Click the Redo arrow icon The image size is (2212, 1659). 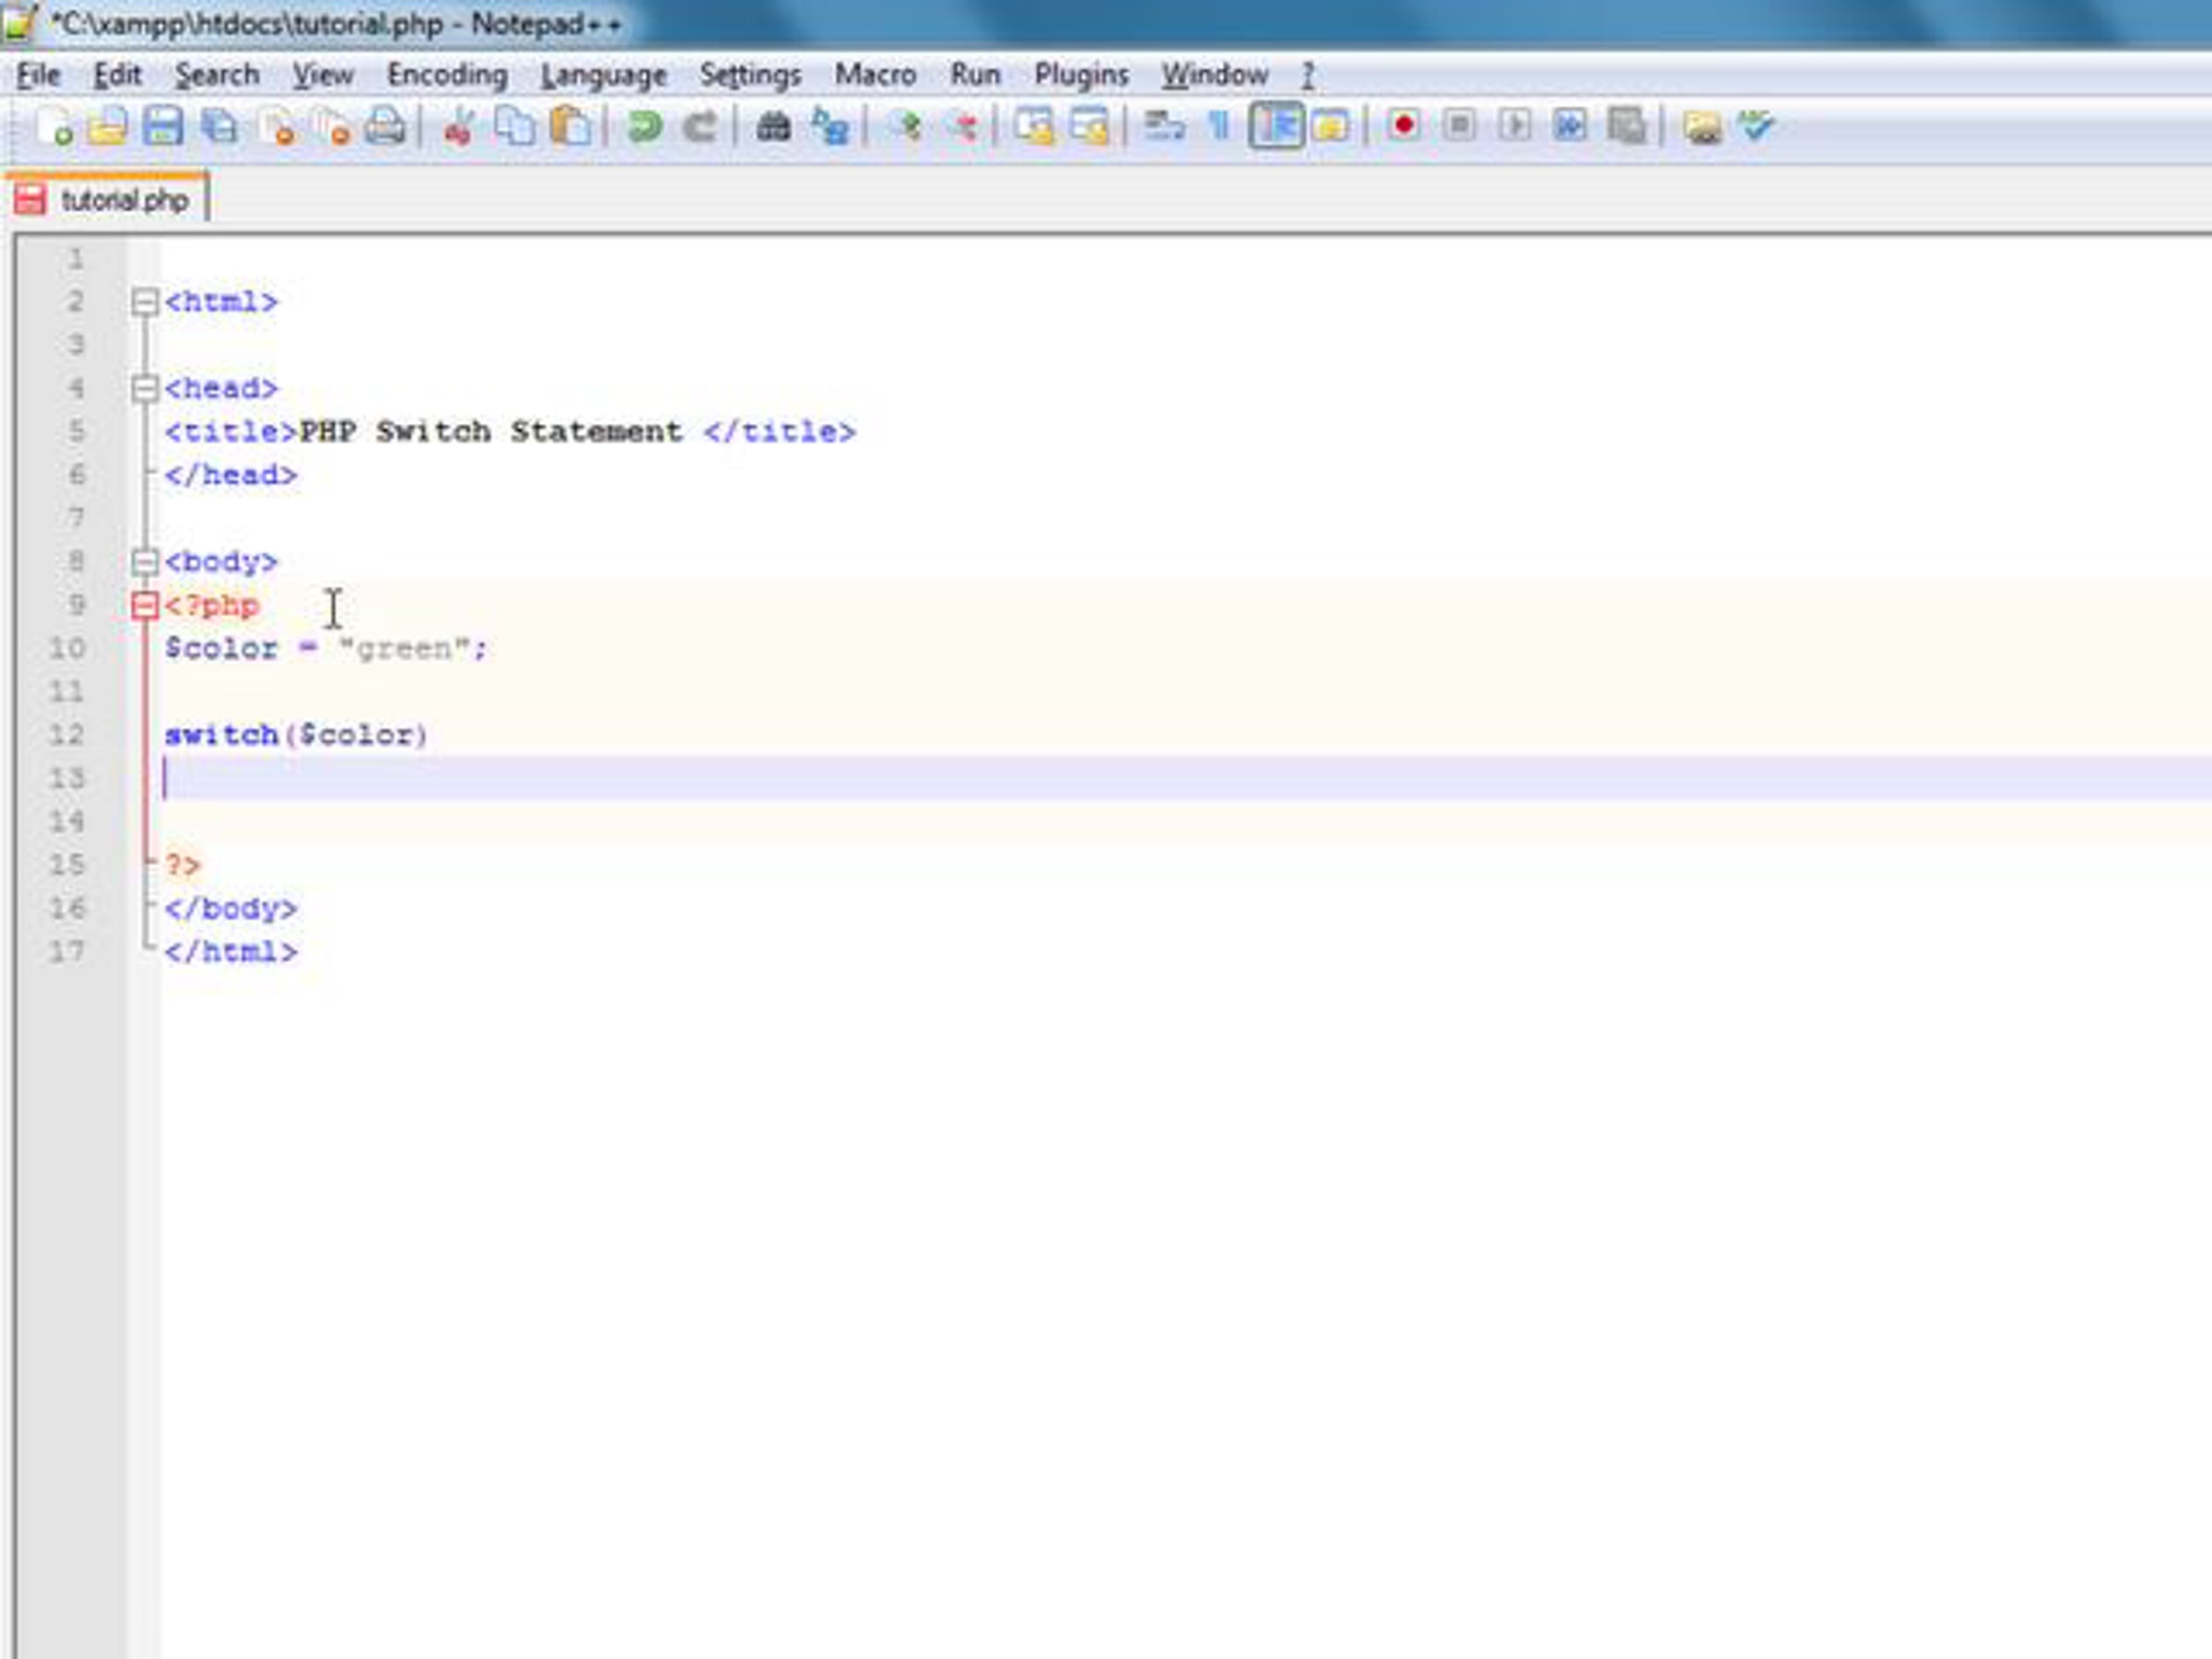(700, 127)
